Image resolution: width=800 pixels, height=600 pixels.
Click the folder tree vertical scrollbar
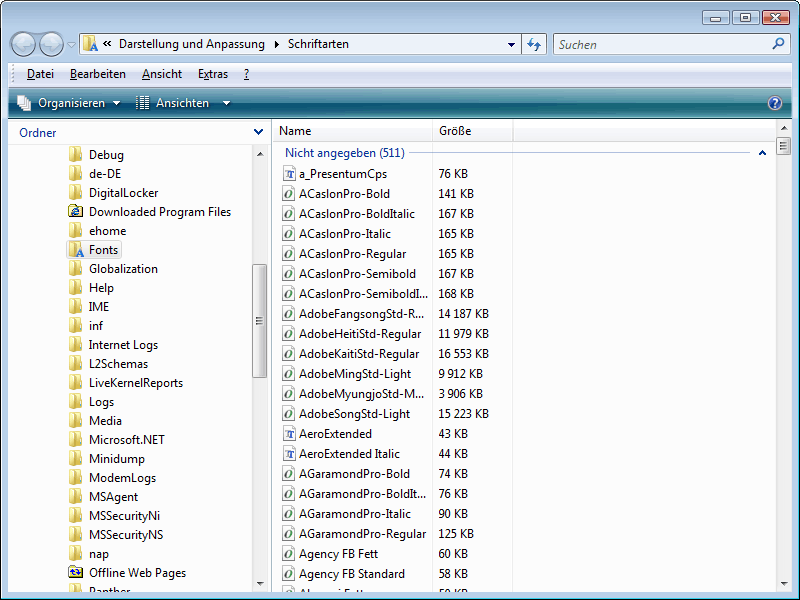[259, 320]
